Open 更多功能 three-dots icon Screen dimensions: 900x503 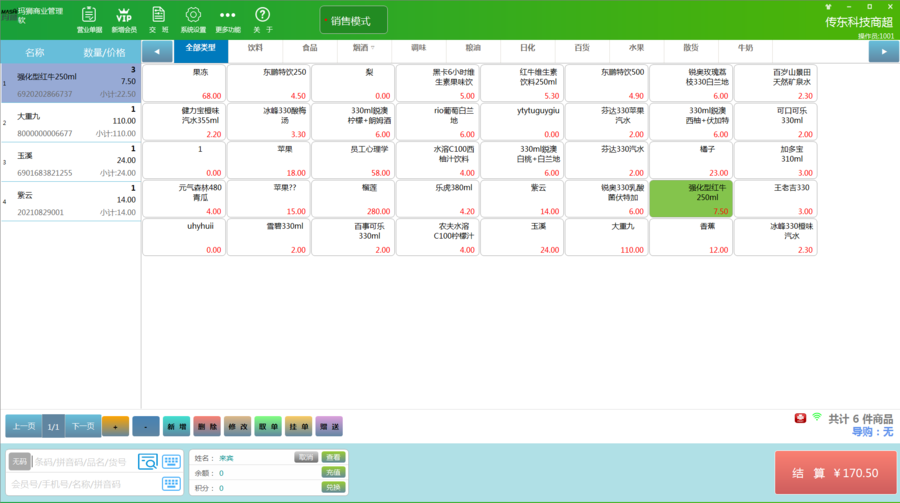[228, 20]
